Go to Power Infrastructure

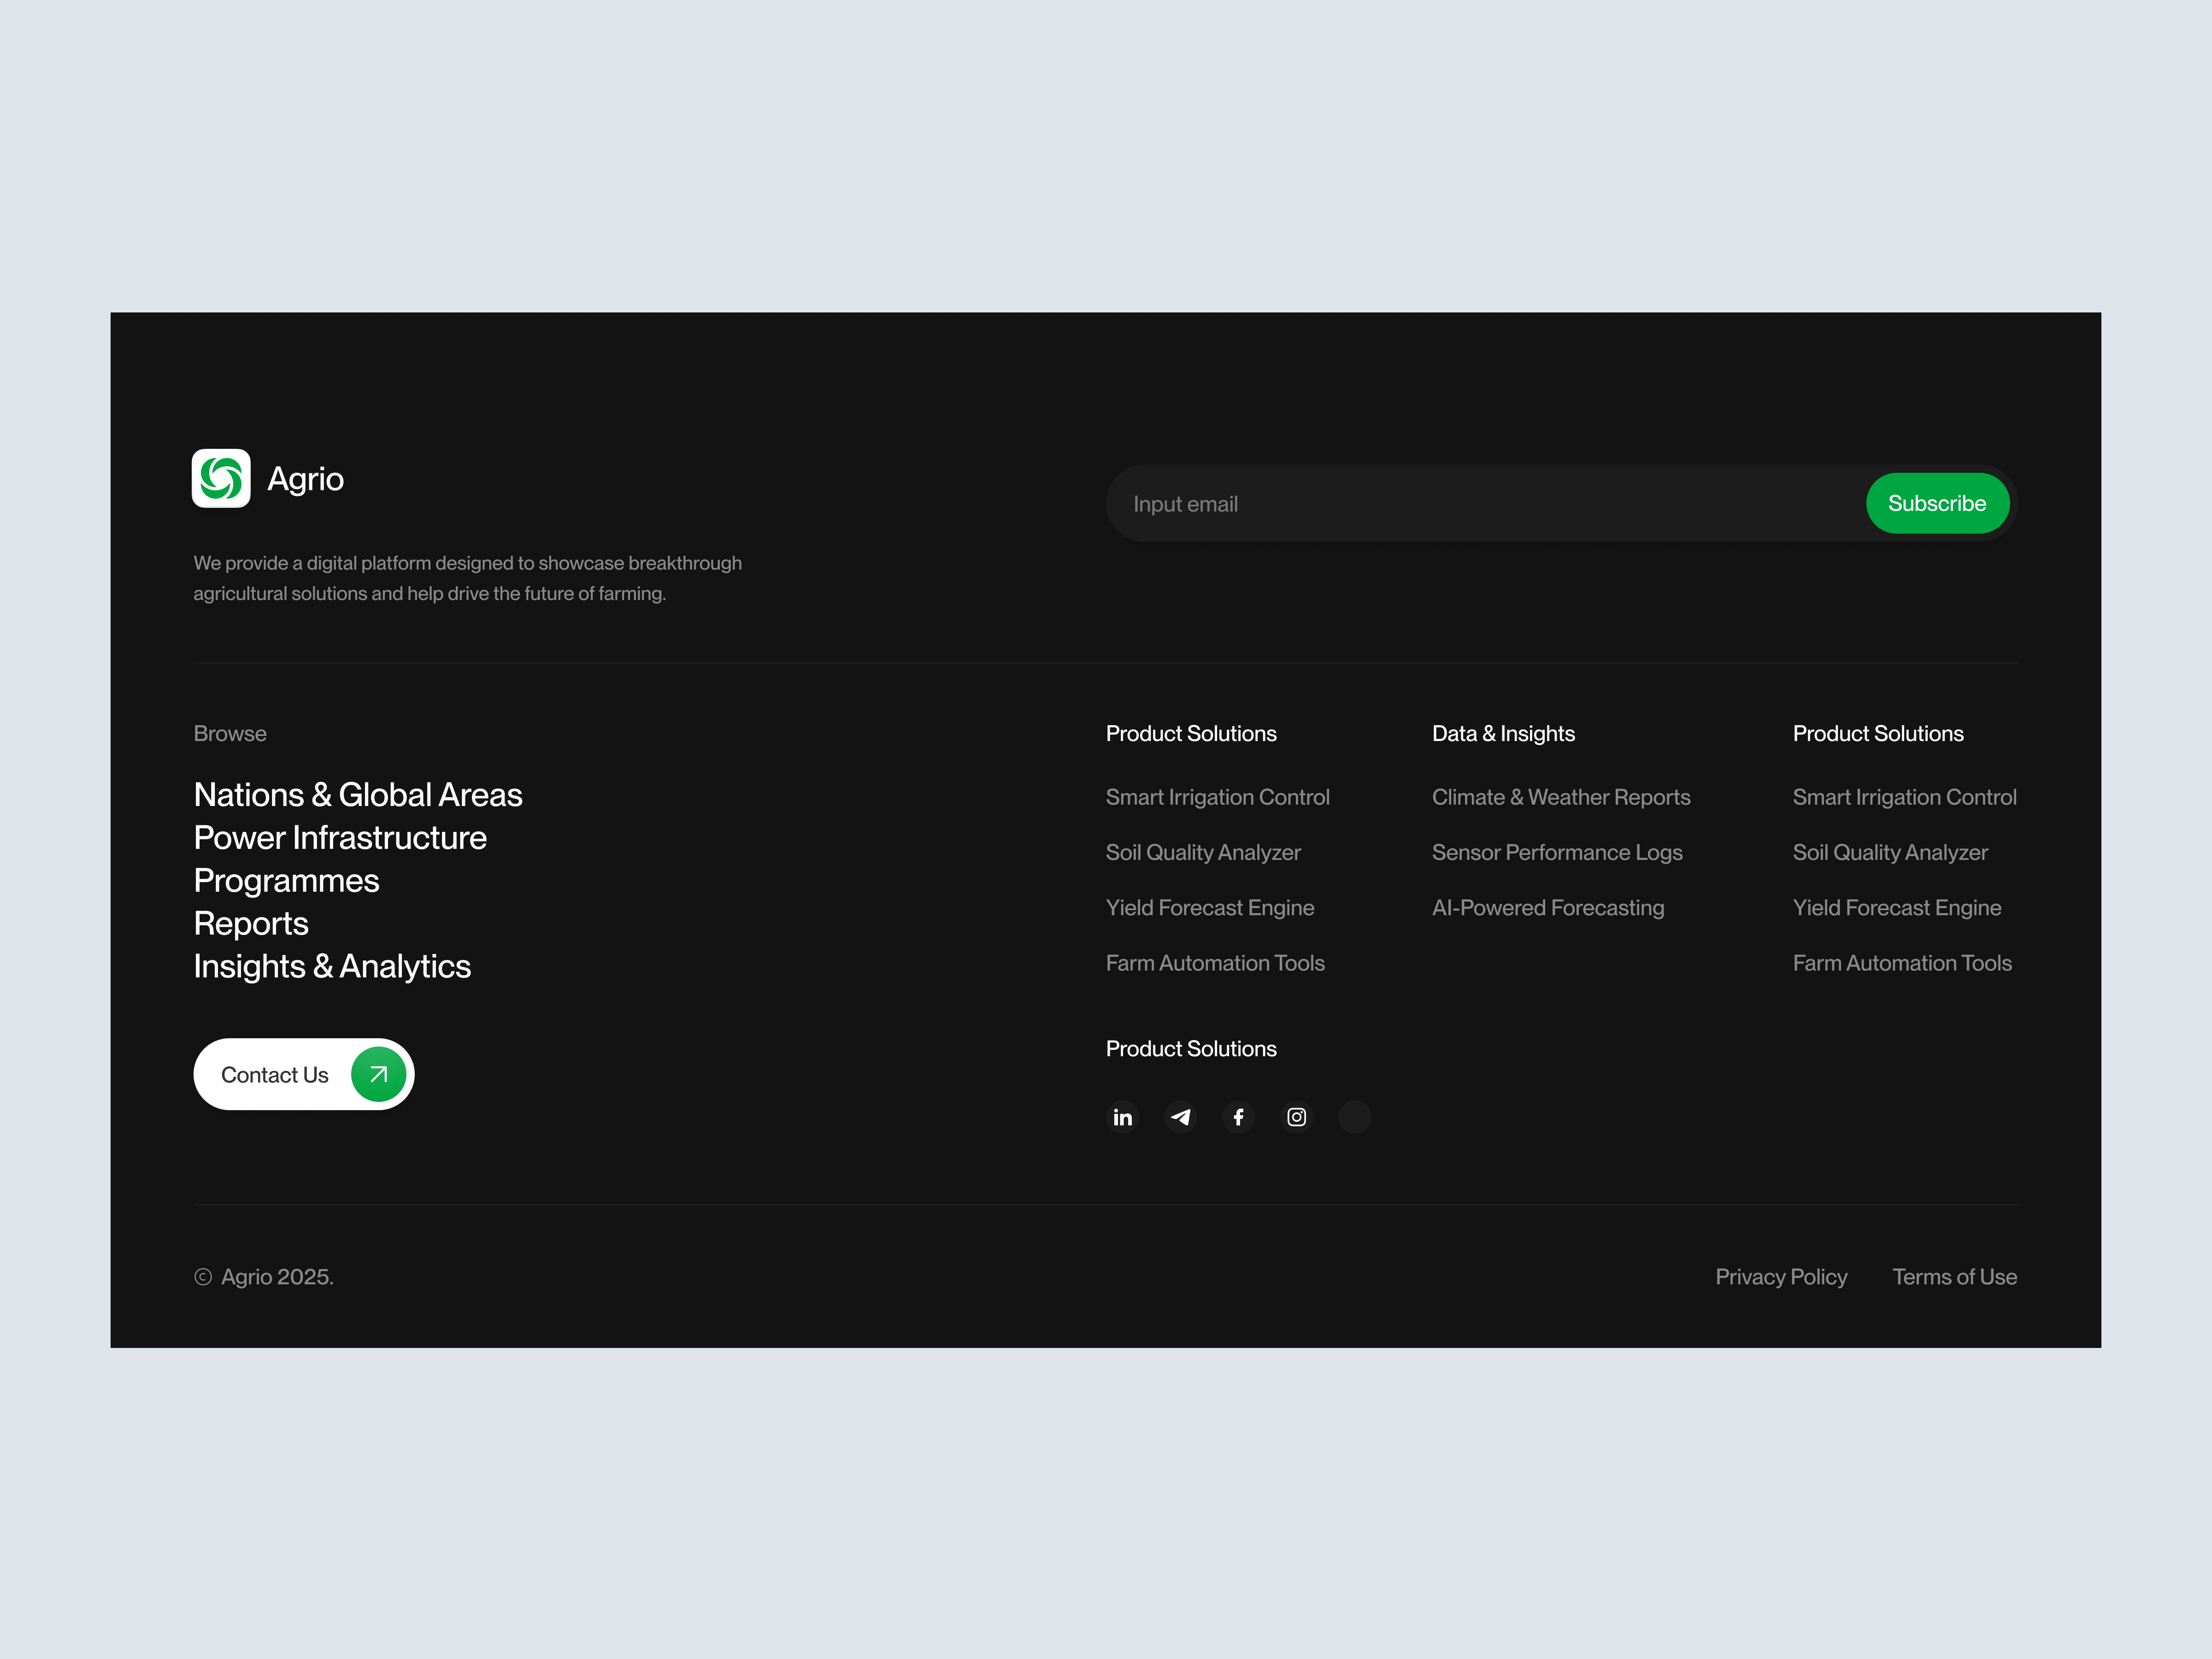tap(340, 838)
